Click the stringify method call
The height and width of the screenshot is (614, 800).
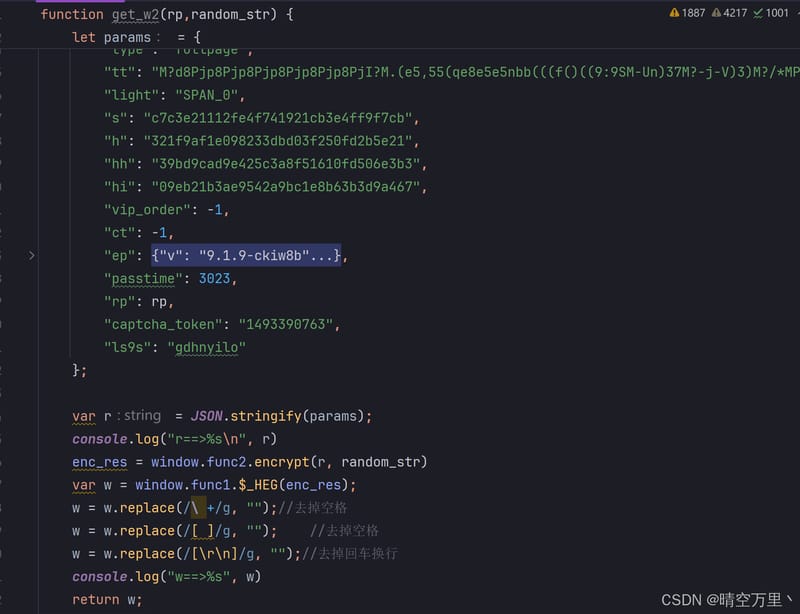click(266, 416)
